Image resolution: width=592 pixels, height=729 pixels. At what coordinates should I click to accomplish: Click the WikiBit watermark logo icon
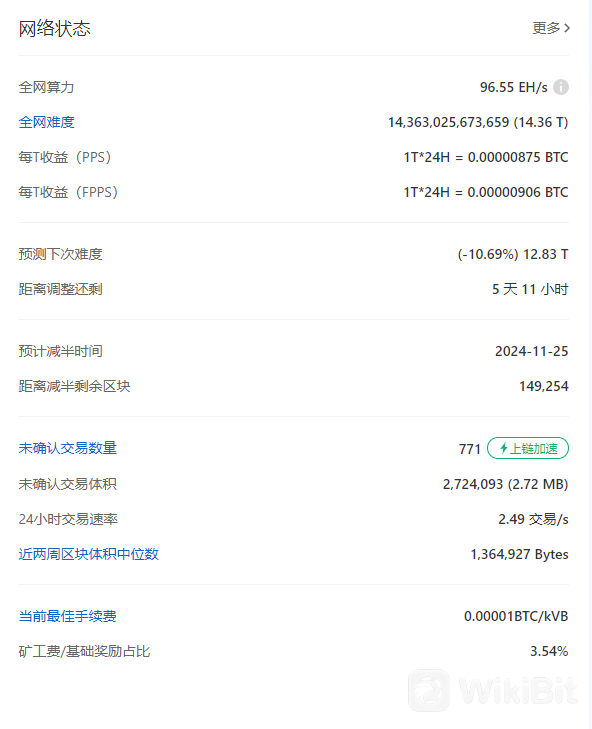click(x=429, y=690)
